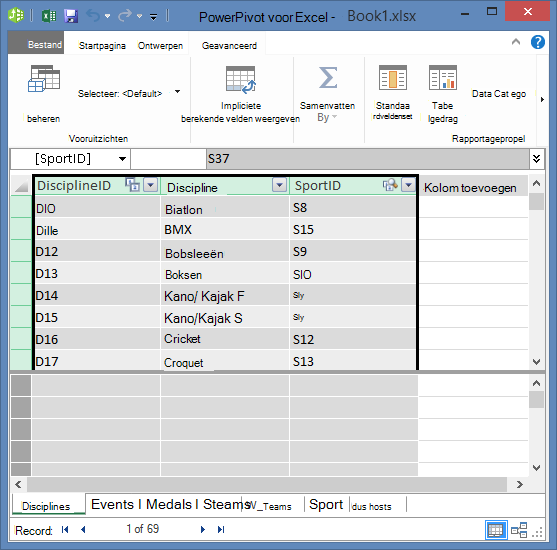557x550 pixels.
Task: Select SportID cell S12
Action: coord(353,339)
